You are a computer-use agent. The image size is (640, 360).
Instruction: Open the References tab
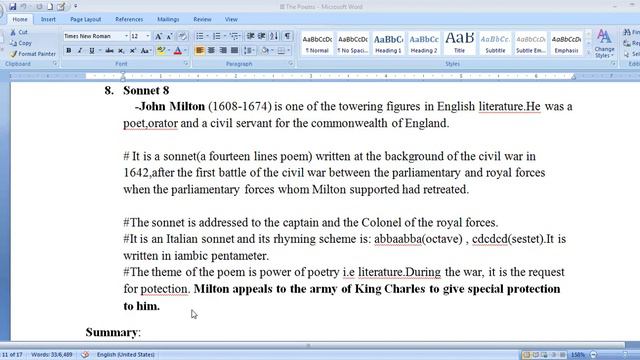pyautogui.click(x=129, y=20)
